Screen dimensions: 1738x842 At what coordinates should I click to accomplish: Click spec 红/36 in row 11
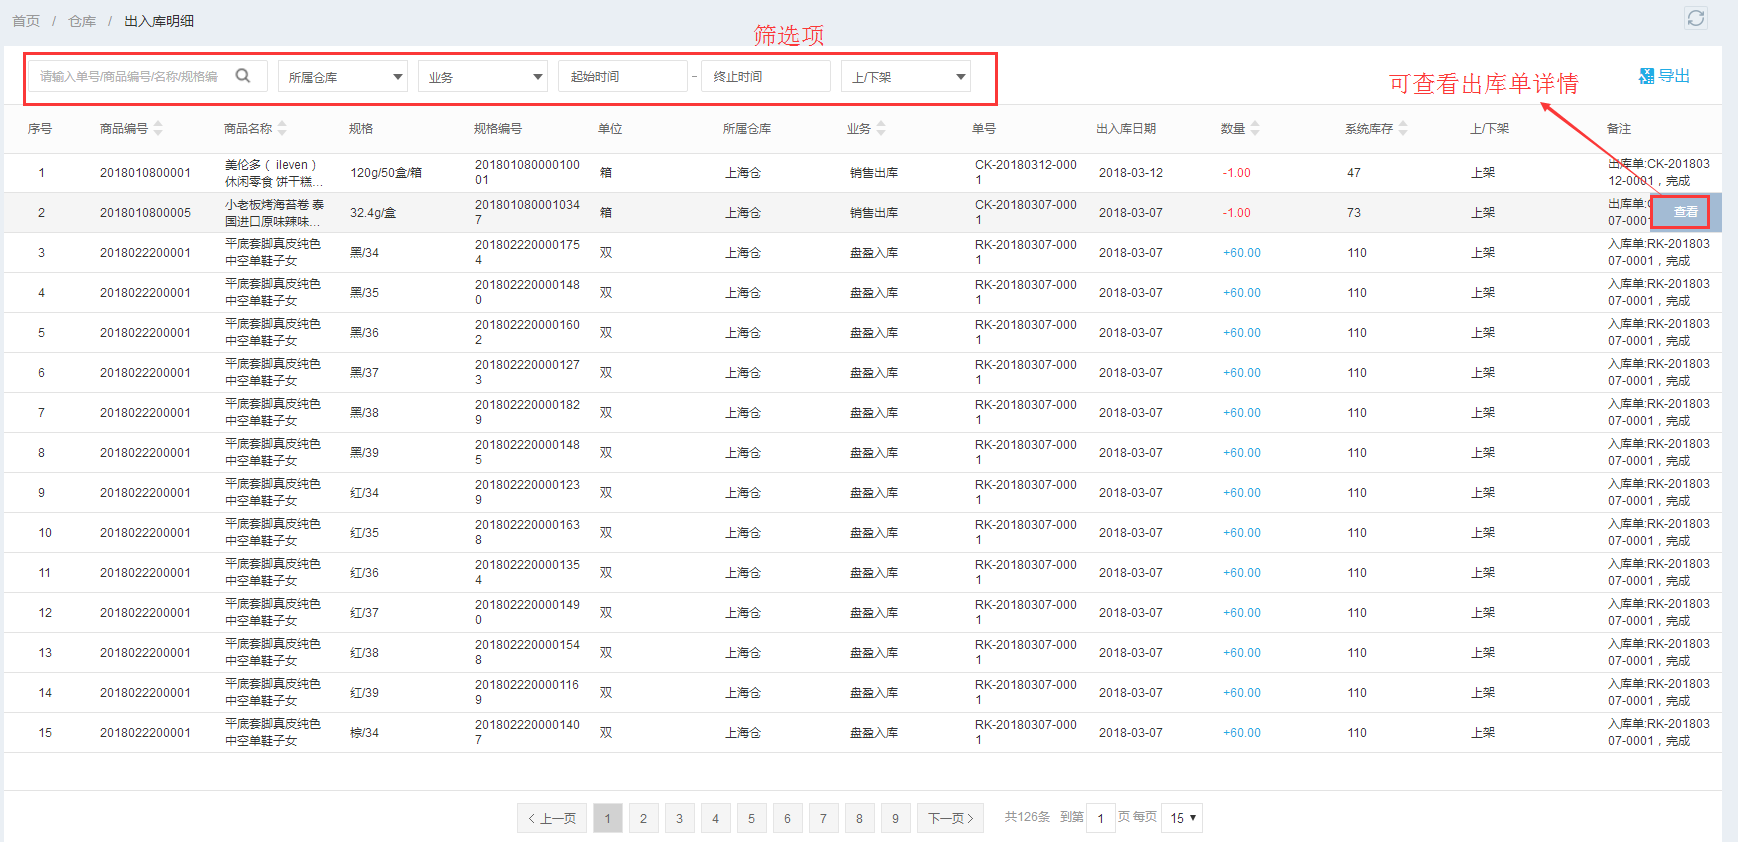click(x=364, y=573)
